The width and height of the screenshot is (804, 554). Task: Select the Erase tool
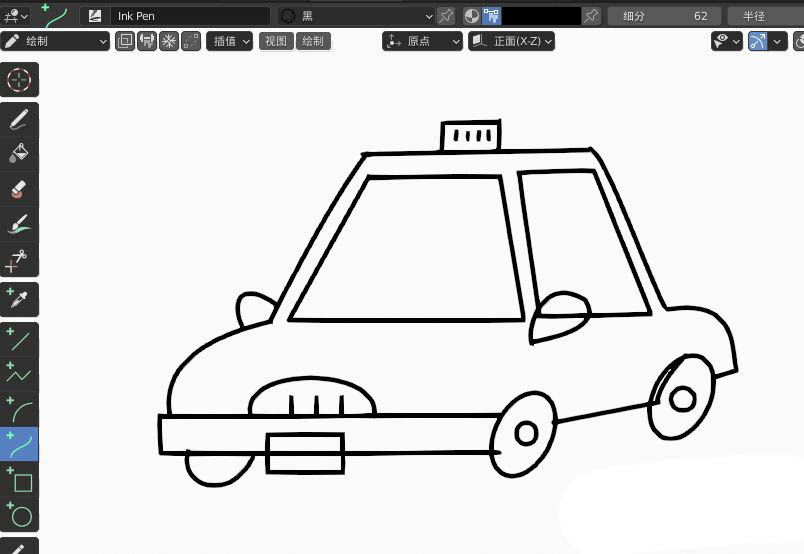[x=19, y=189]
